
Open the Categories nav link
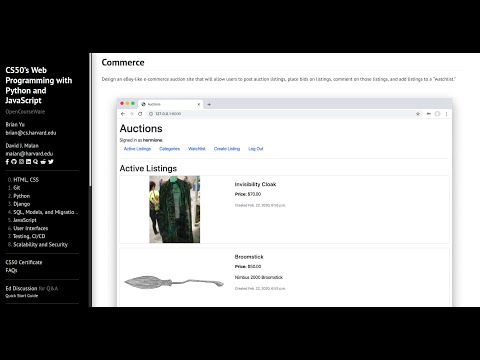pos(169,149)
